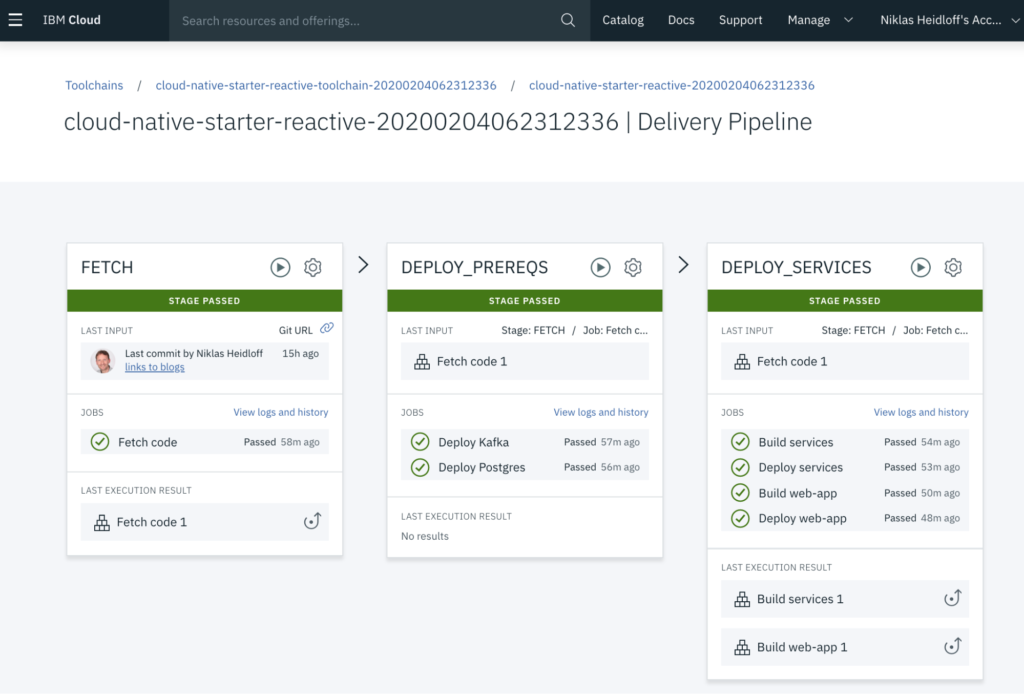Click the search magnifier icon

568,20
